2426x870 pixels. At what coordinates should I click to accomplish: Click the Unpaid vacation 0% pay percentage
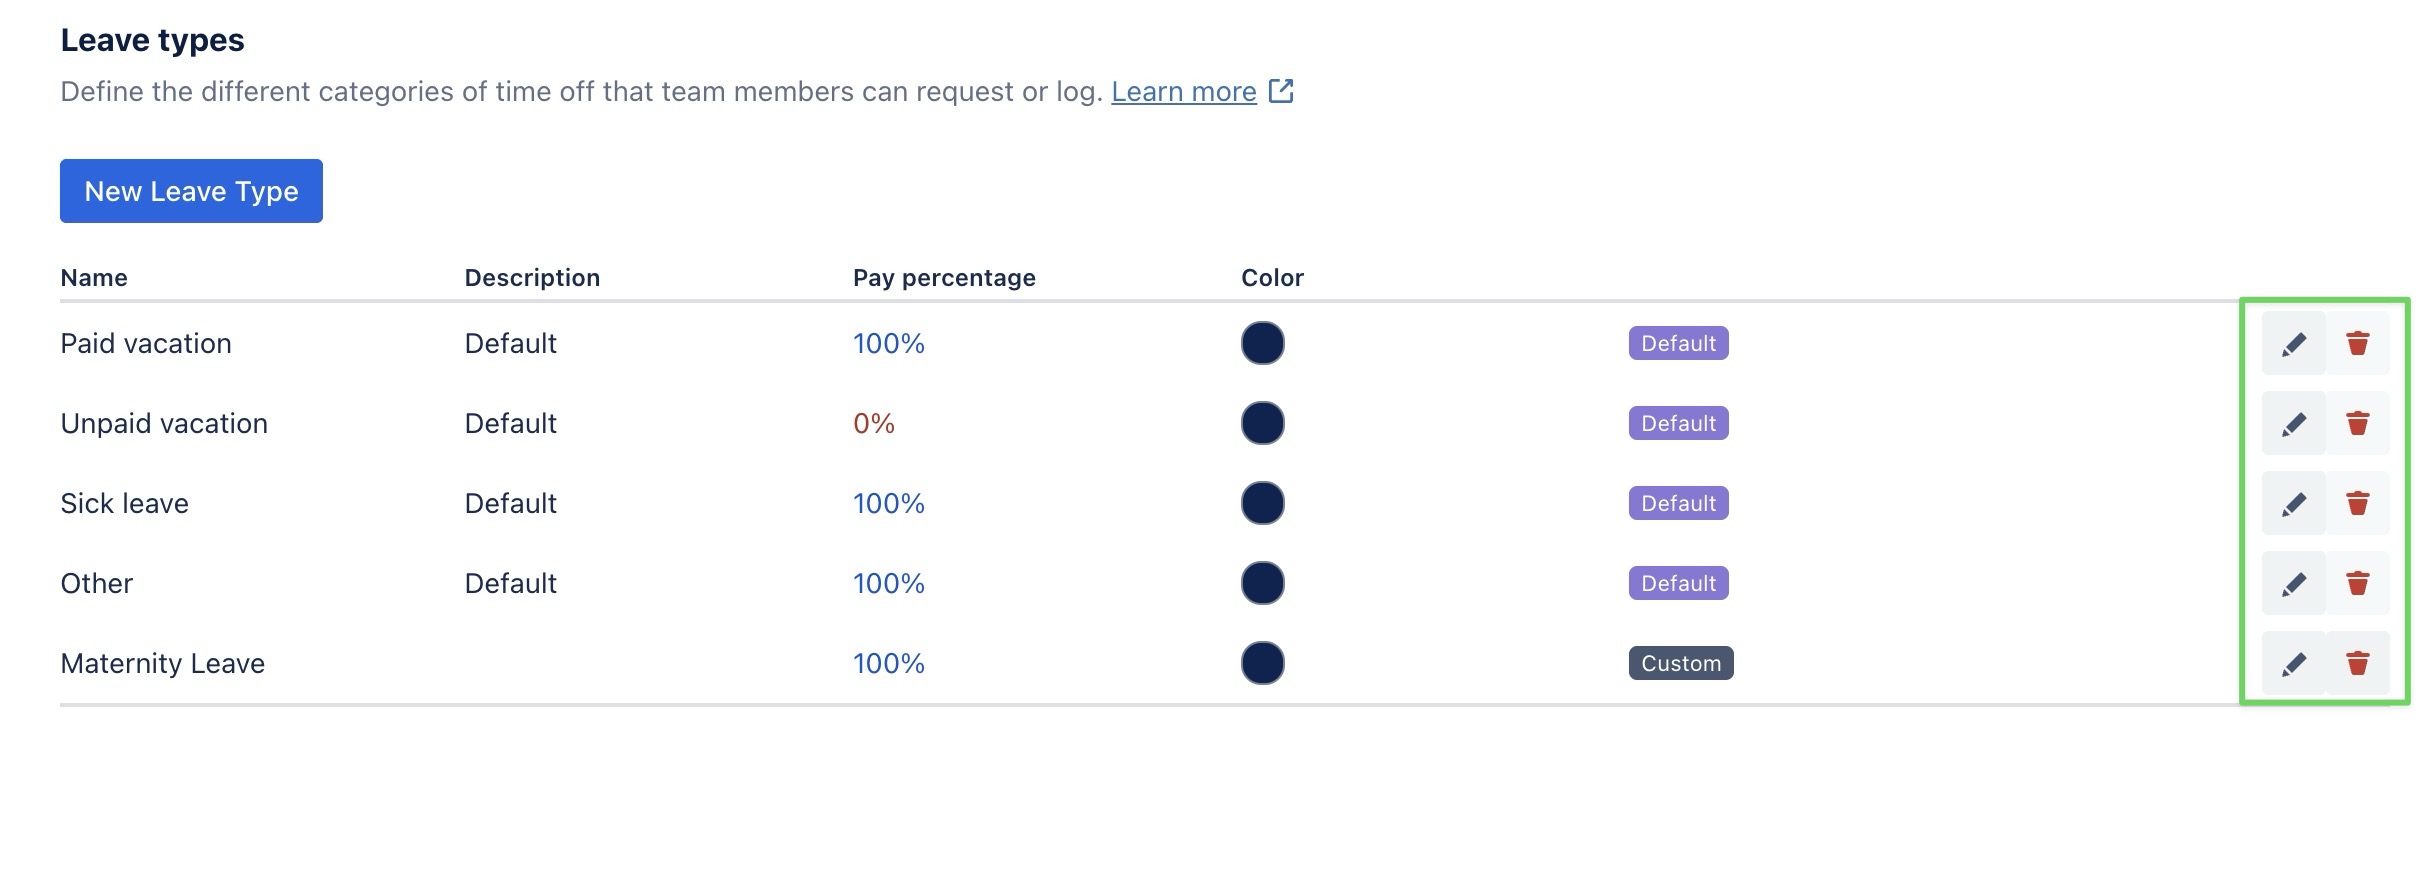873,423
